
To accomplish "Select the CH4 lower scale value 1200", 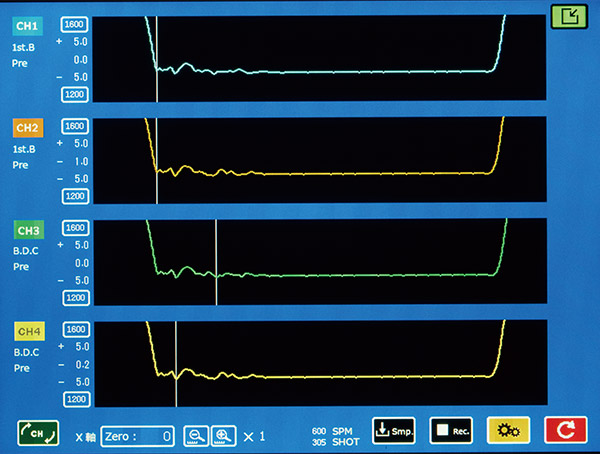I will coord(77,400).
